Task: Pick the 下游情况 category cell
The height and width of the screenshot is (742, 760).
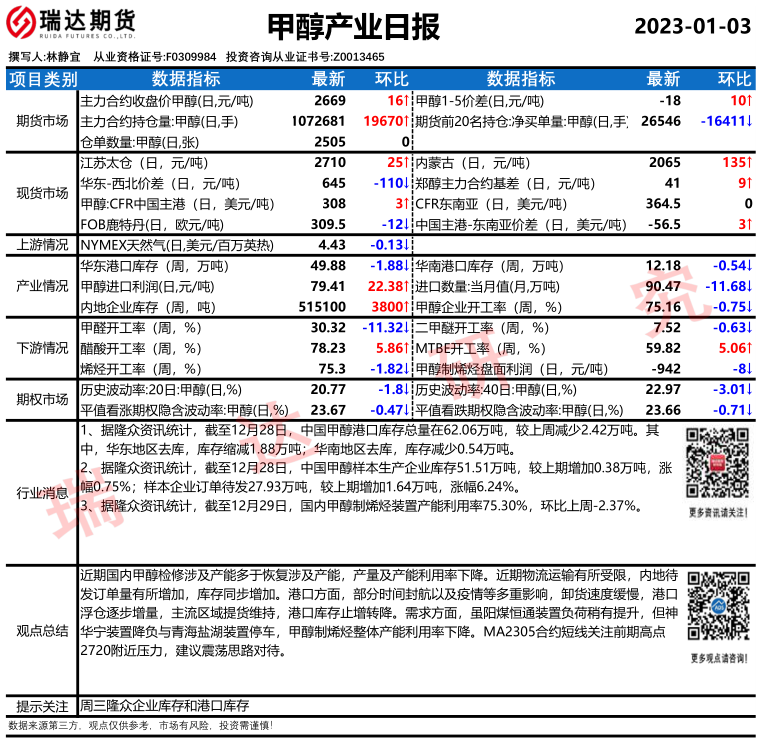Action: pos(42,347)
